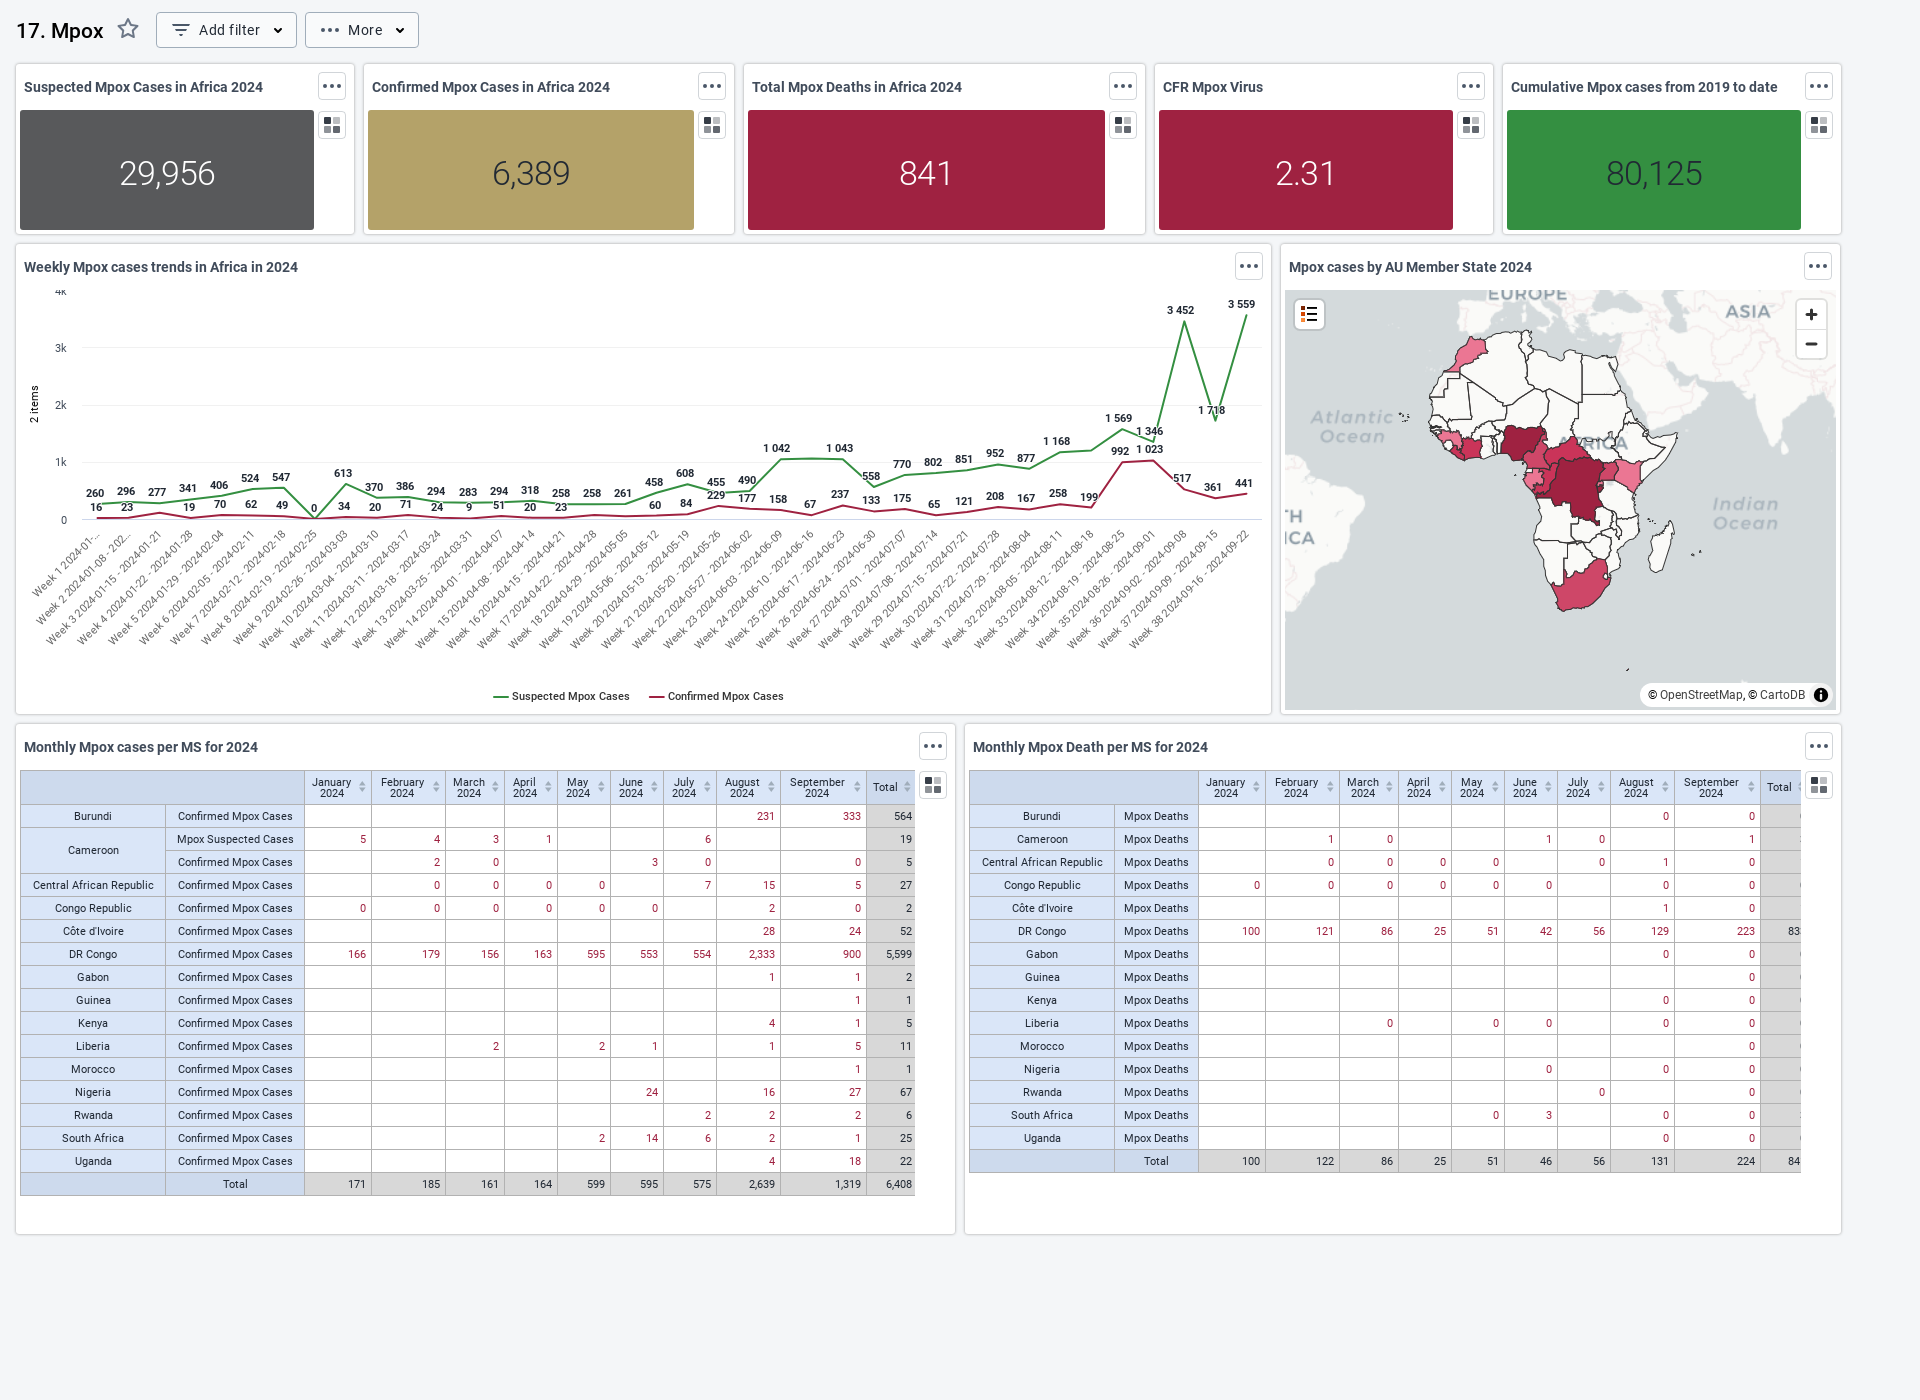The height and width of the screenshot is (1400, 1920).
Task: Click the green 80,125 cumulative tile
Action: coord(1654,170)
